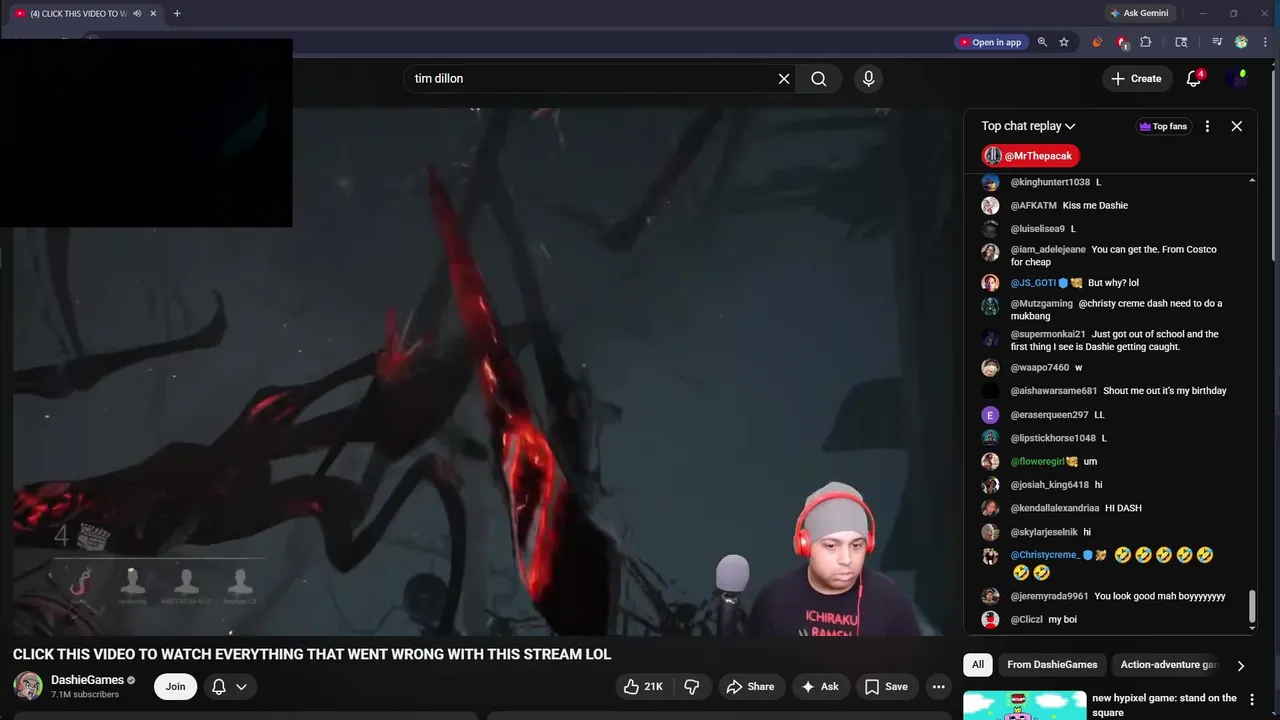The image size is (1280, 720).
Task: Dislike the video
Action: point(691,686)
